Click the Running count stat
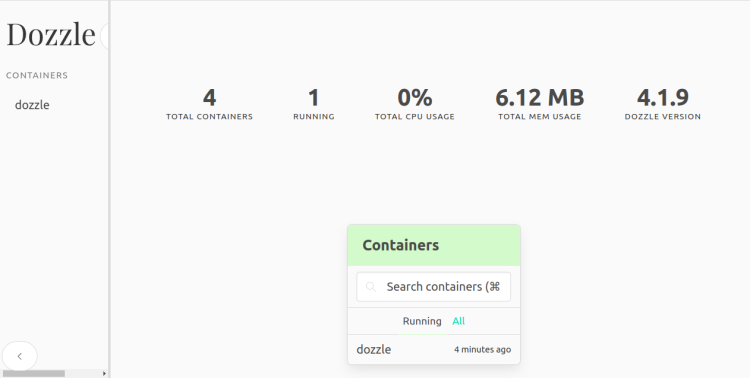 pos(314,104)
